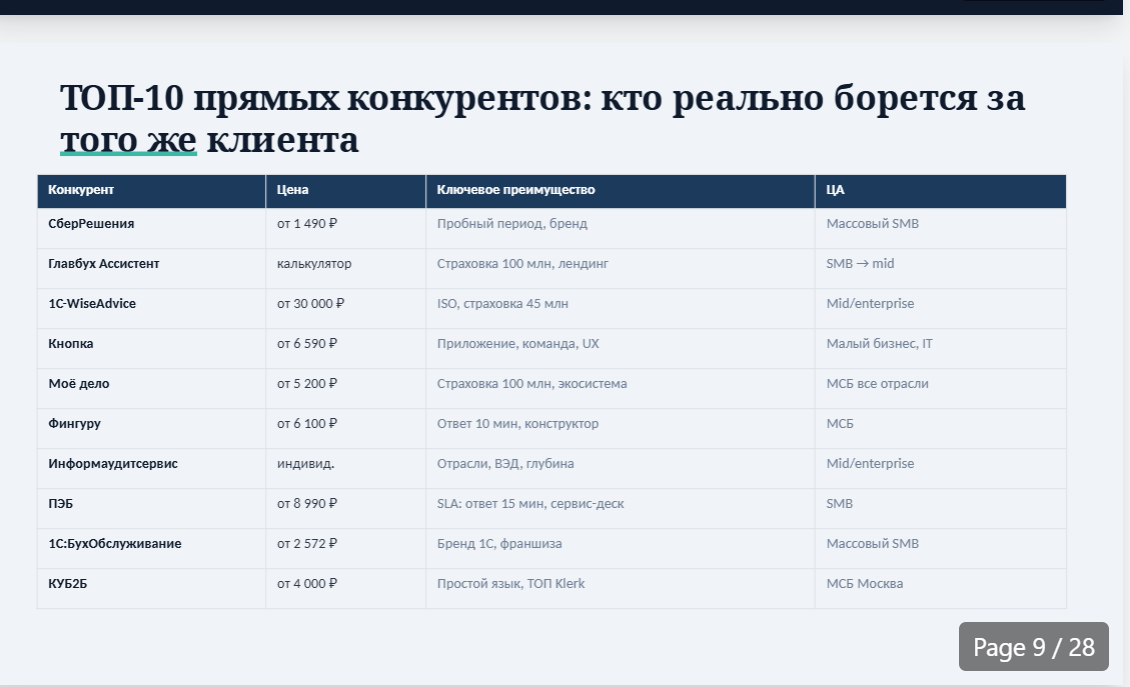Select the Кнопка competitor cell
The height and width of the screenshot is (687, 1130).
point(151,349)
